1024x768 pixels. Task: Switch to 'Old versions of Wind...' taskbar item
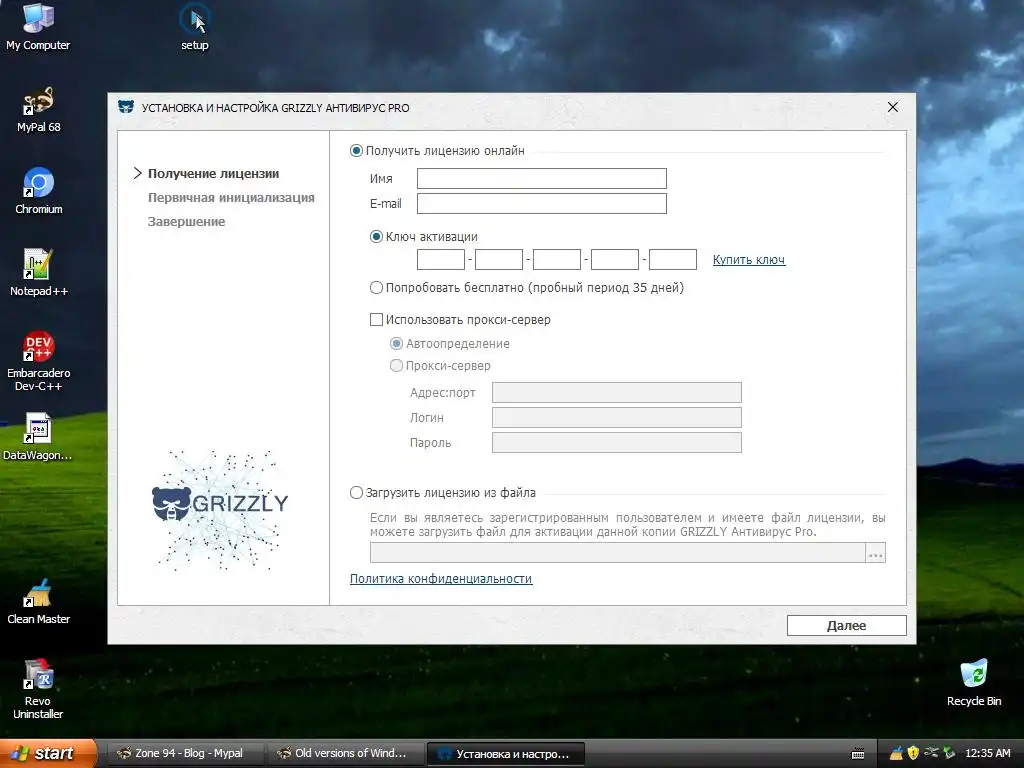click(345, 754)
